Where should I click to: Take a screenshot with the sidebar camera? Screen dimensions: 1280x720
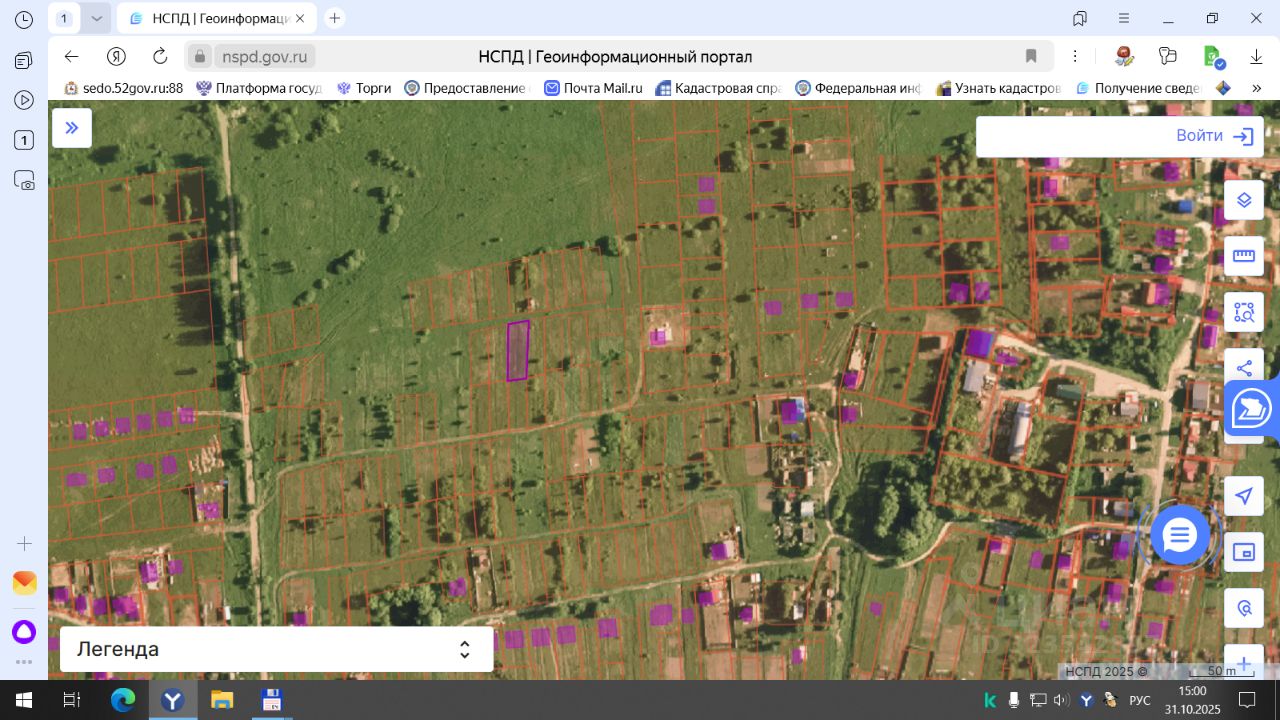pyautogui.click(x=24, y=181)
